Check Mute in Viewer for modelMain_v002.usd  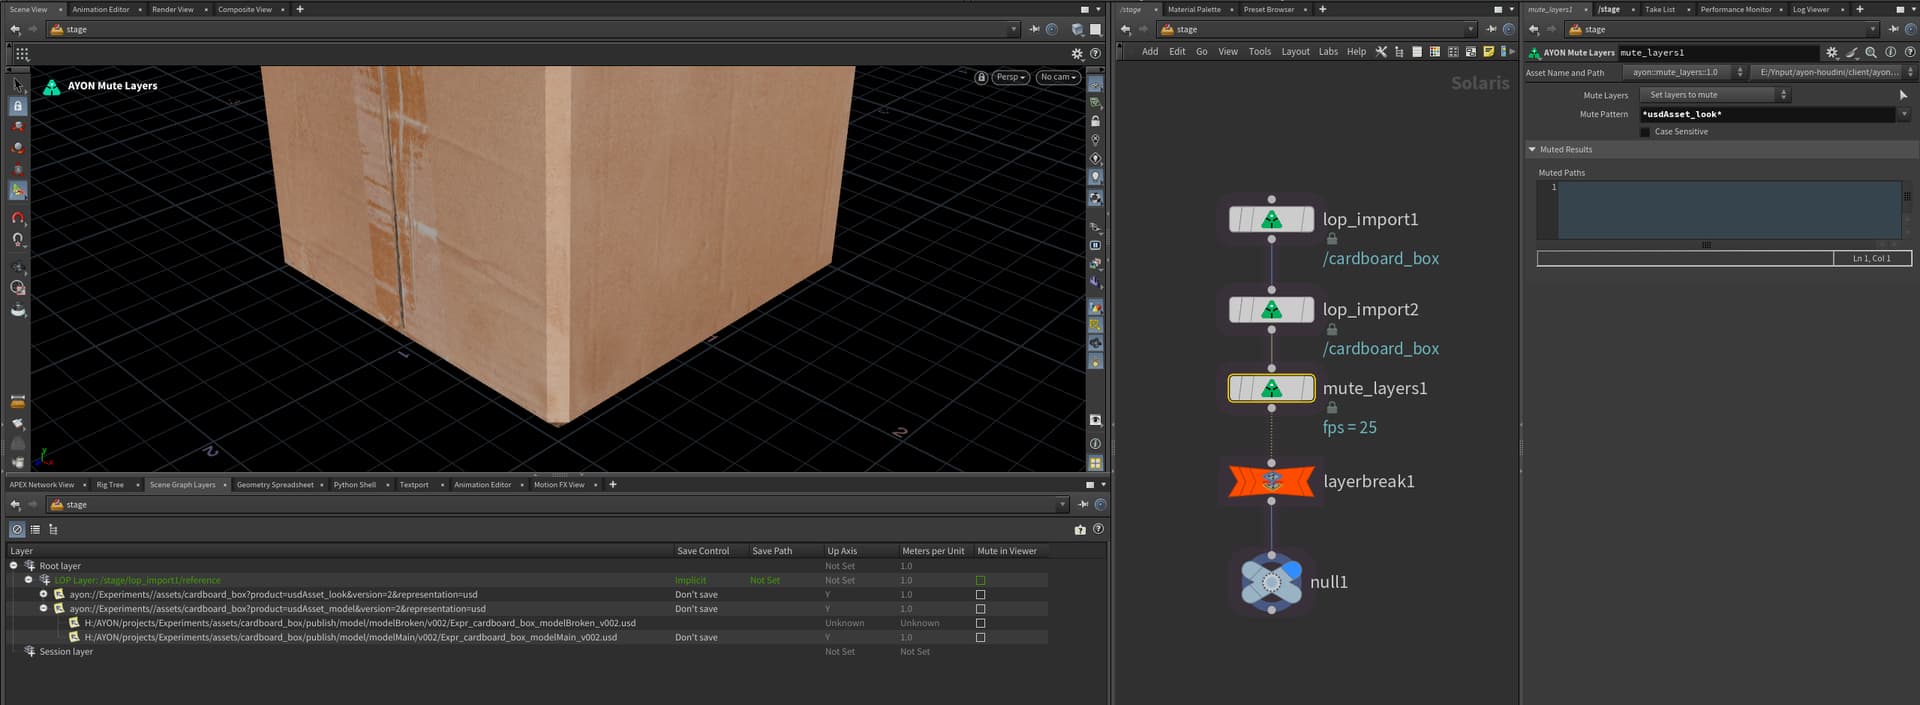980,638
